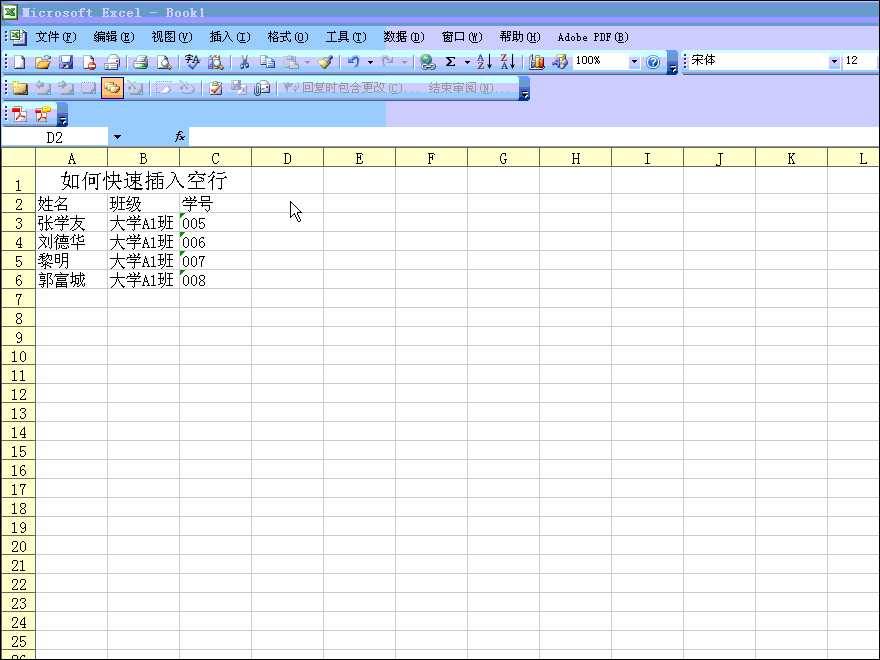Toggle the highlighted Show All Comments button

111,88
